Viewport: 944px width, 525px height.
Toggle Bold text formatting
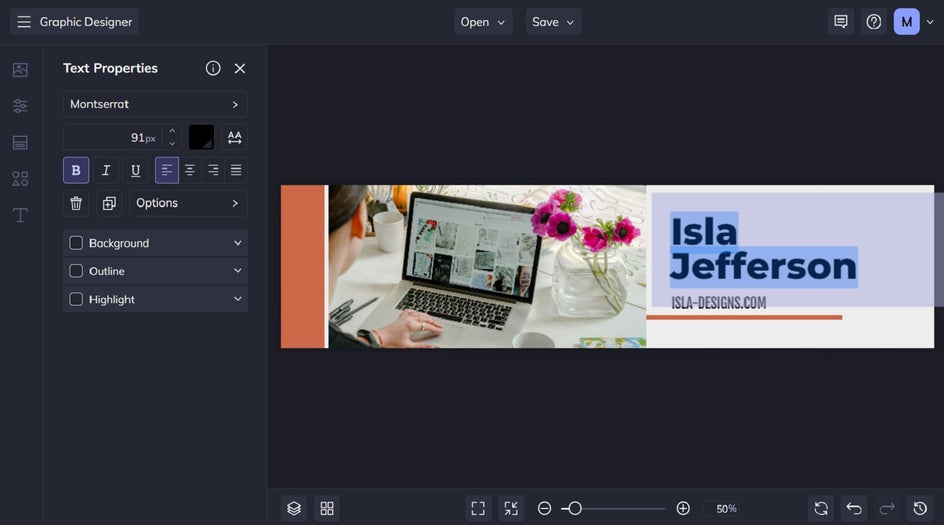click(x=76, y=170)
